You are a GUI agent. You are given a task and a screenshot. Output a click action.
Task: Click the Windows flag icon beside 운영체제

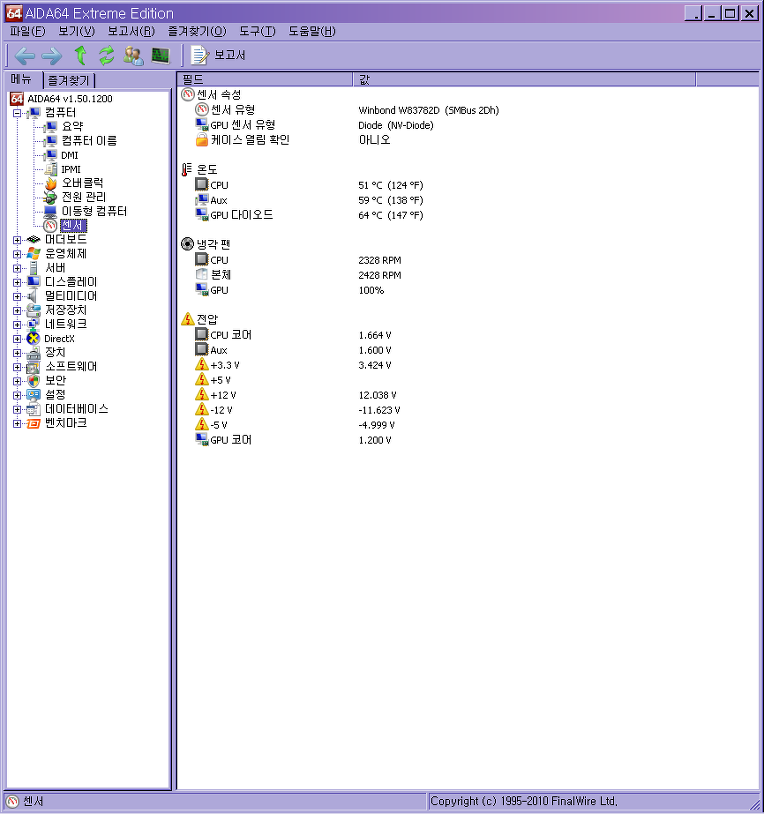pos(33,254)
